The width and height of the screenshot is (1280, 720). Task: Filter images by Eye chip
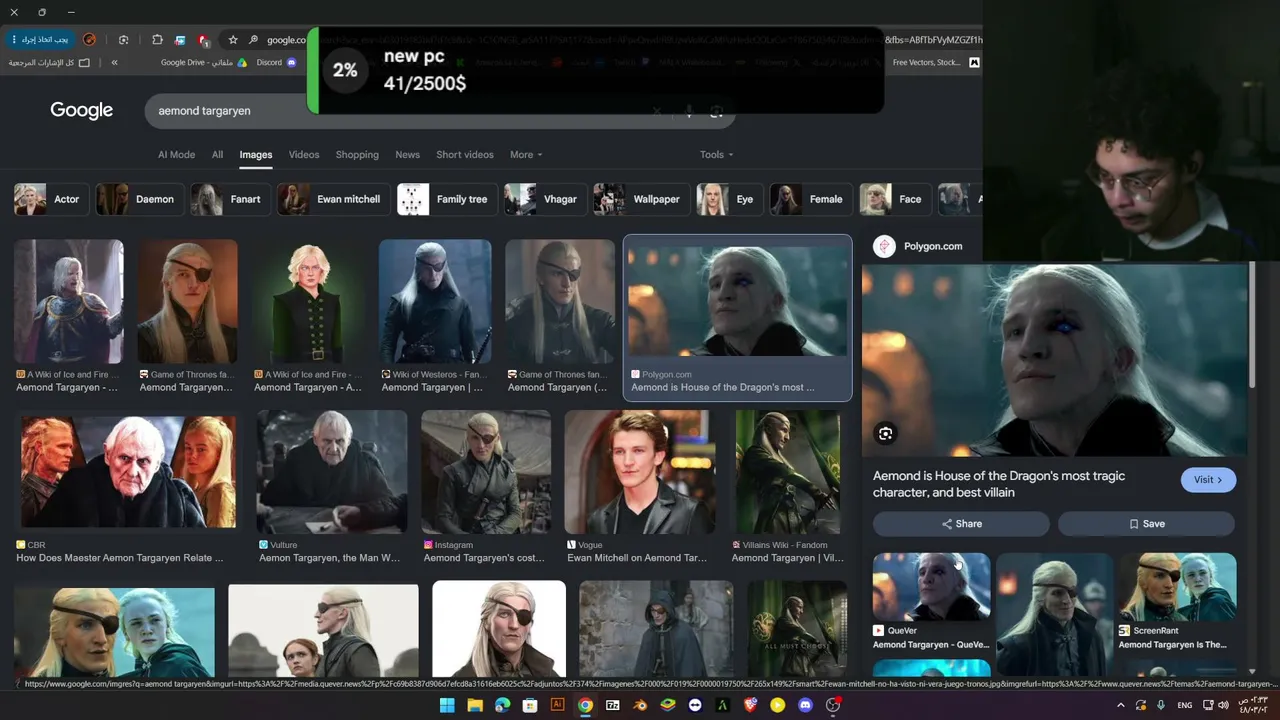(x=728, y=199)
